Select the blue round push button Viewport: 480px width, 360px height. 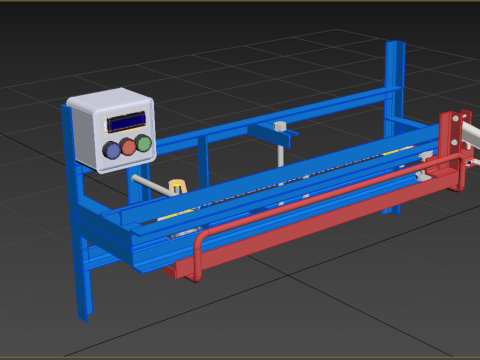tap(112, 150)
